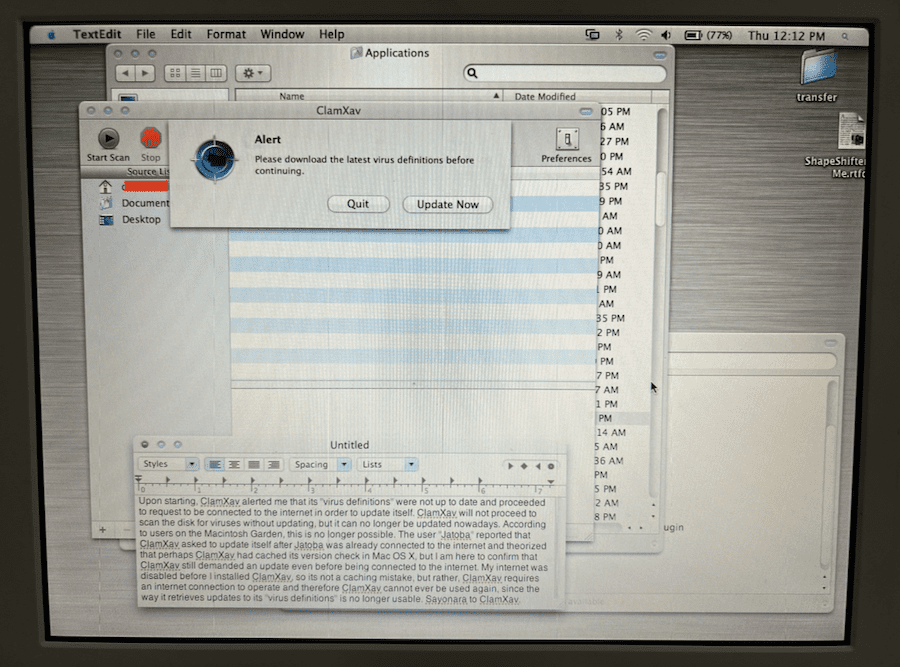The width and height of the screenshot is (900, 667).
Task: Select the left tab stop marker
Action: [x=510, y=466]
